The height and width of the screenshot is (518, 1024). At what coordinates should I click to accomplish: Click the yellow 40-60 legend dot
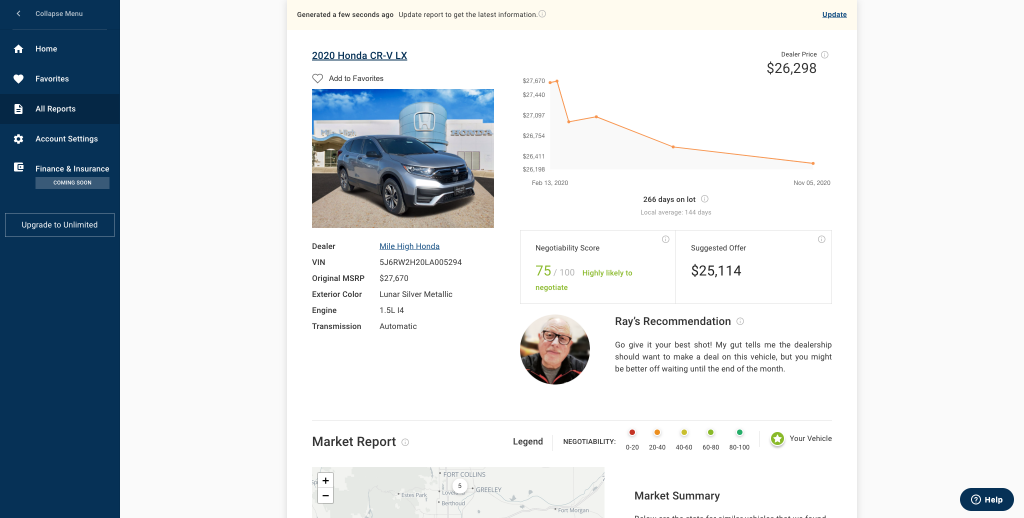[684, 432]
